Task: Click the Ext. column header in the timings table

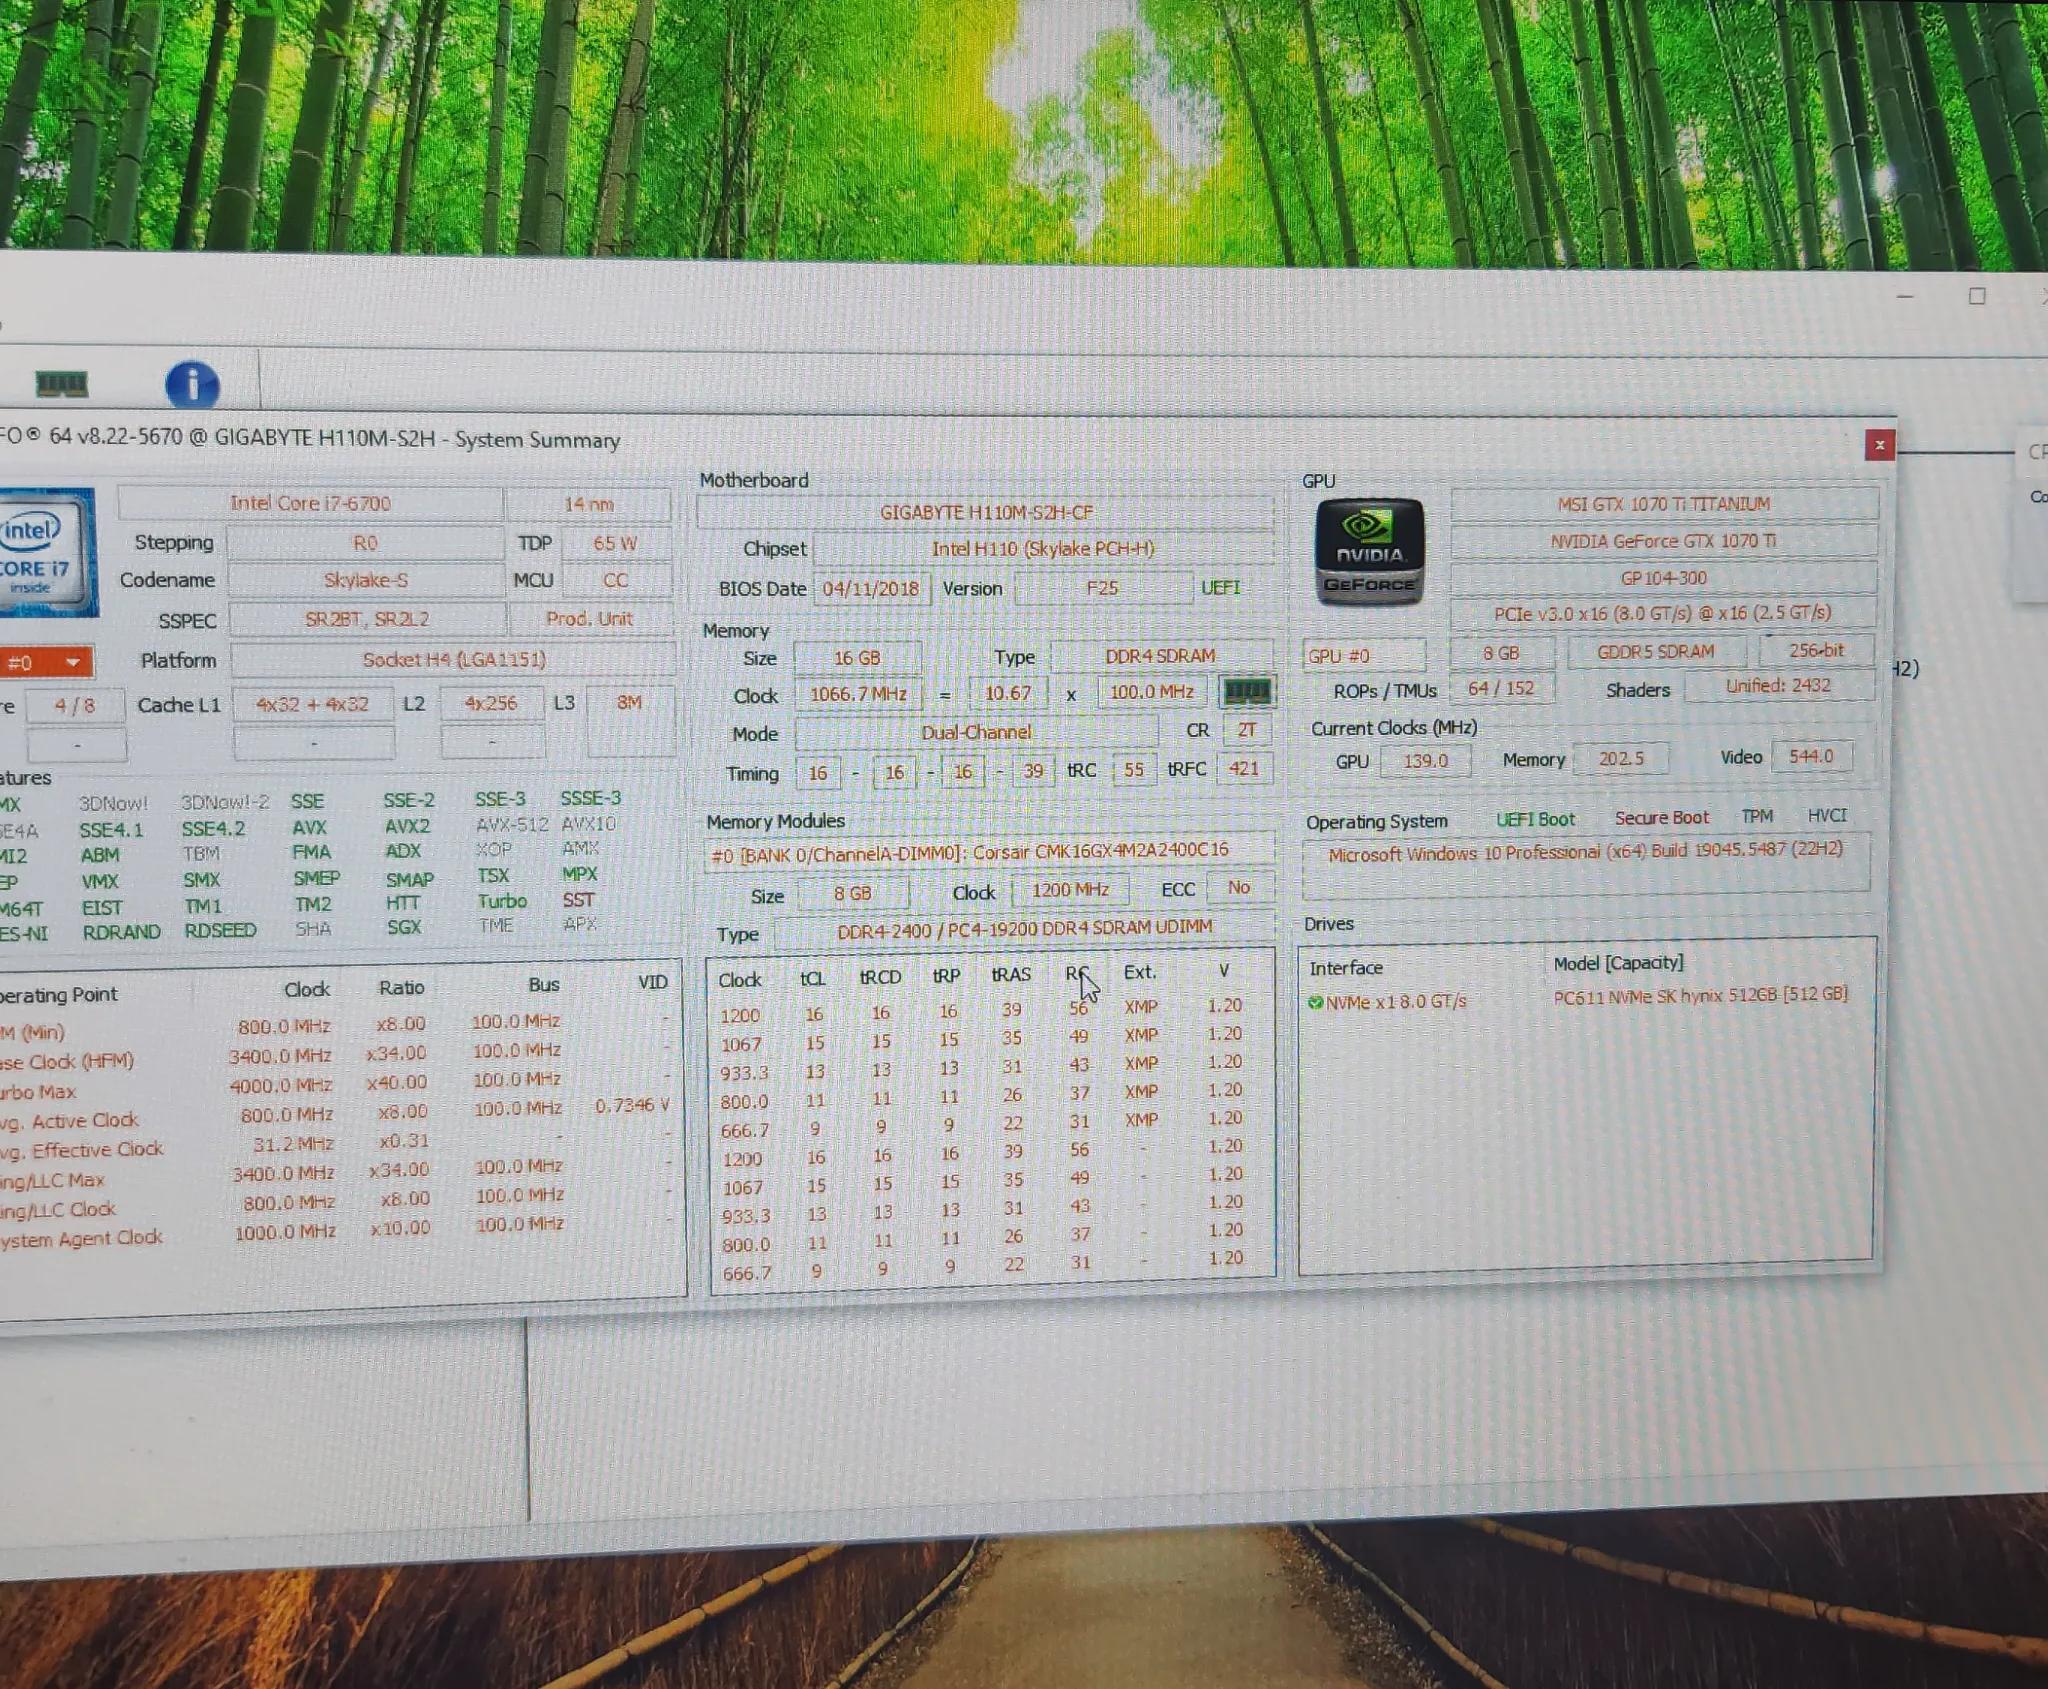Action: point(1139,972)
